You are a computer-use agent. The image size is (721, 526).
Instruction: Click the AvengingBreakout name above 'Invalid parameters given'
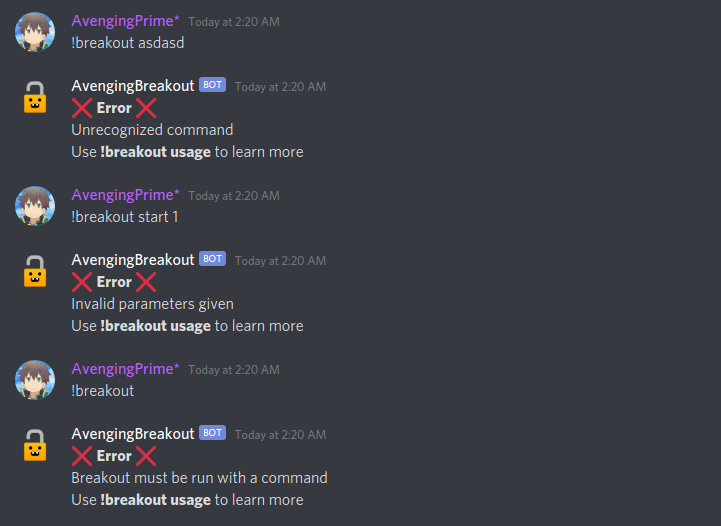coord(133,260)
